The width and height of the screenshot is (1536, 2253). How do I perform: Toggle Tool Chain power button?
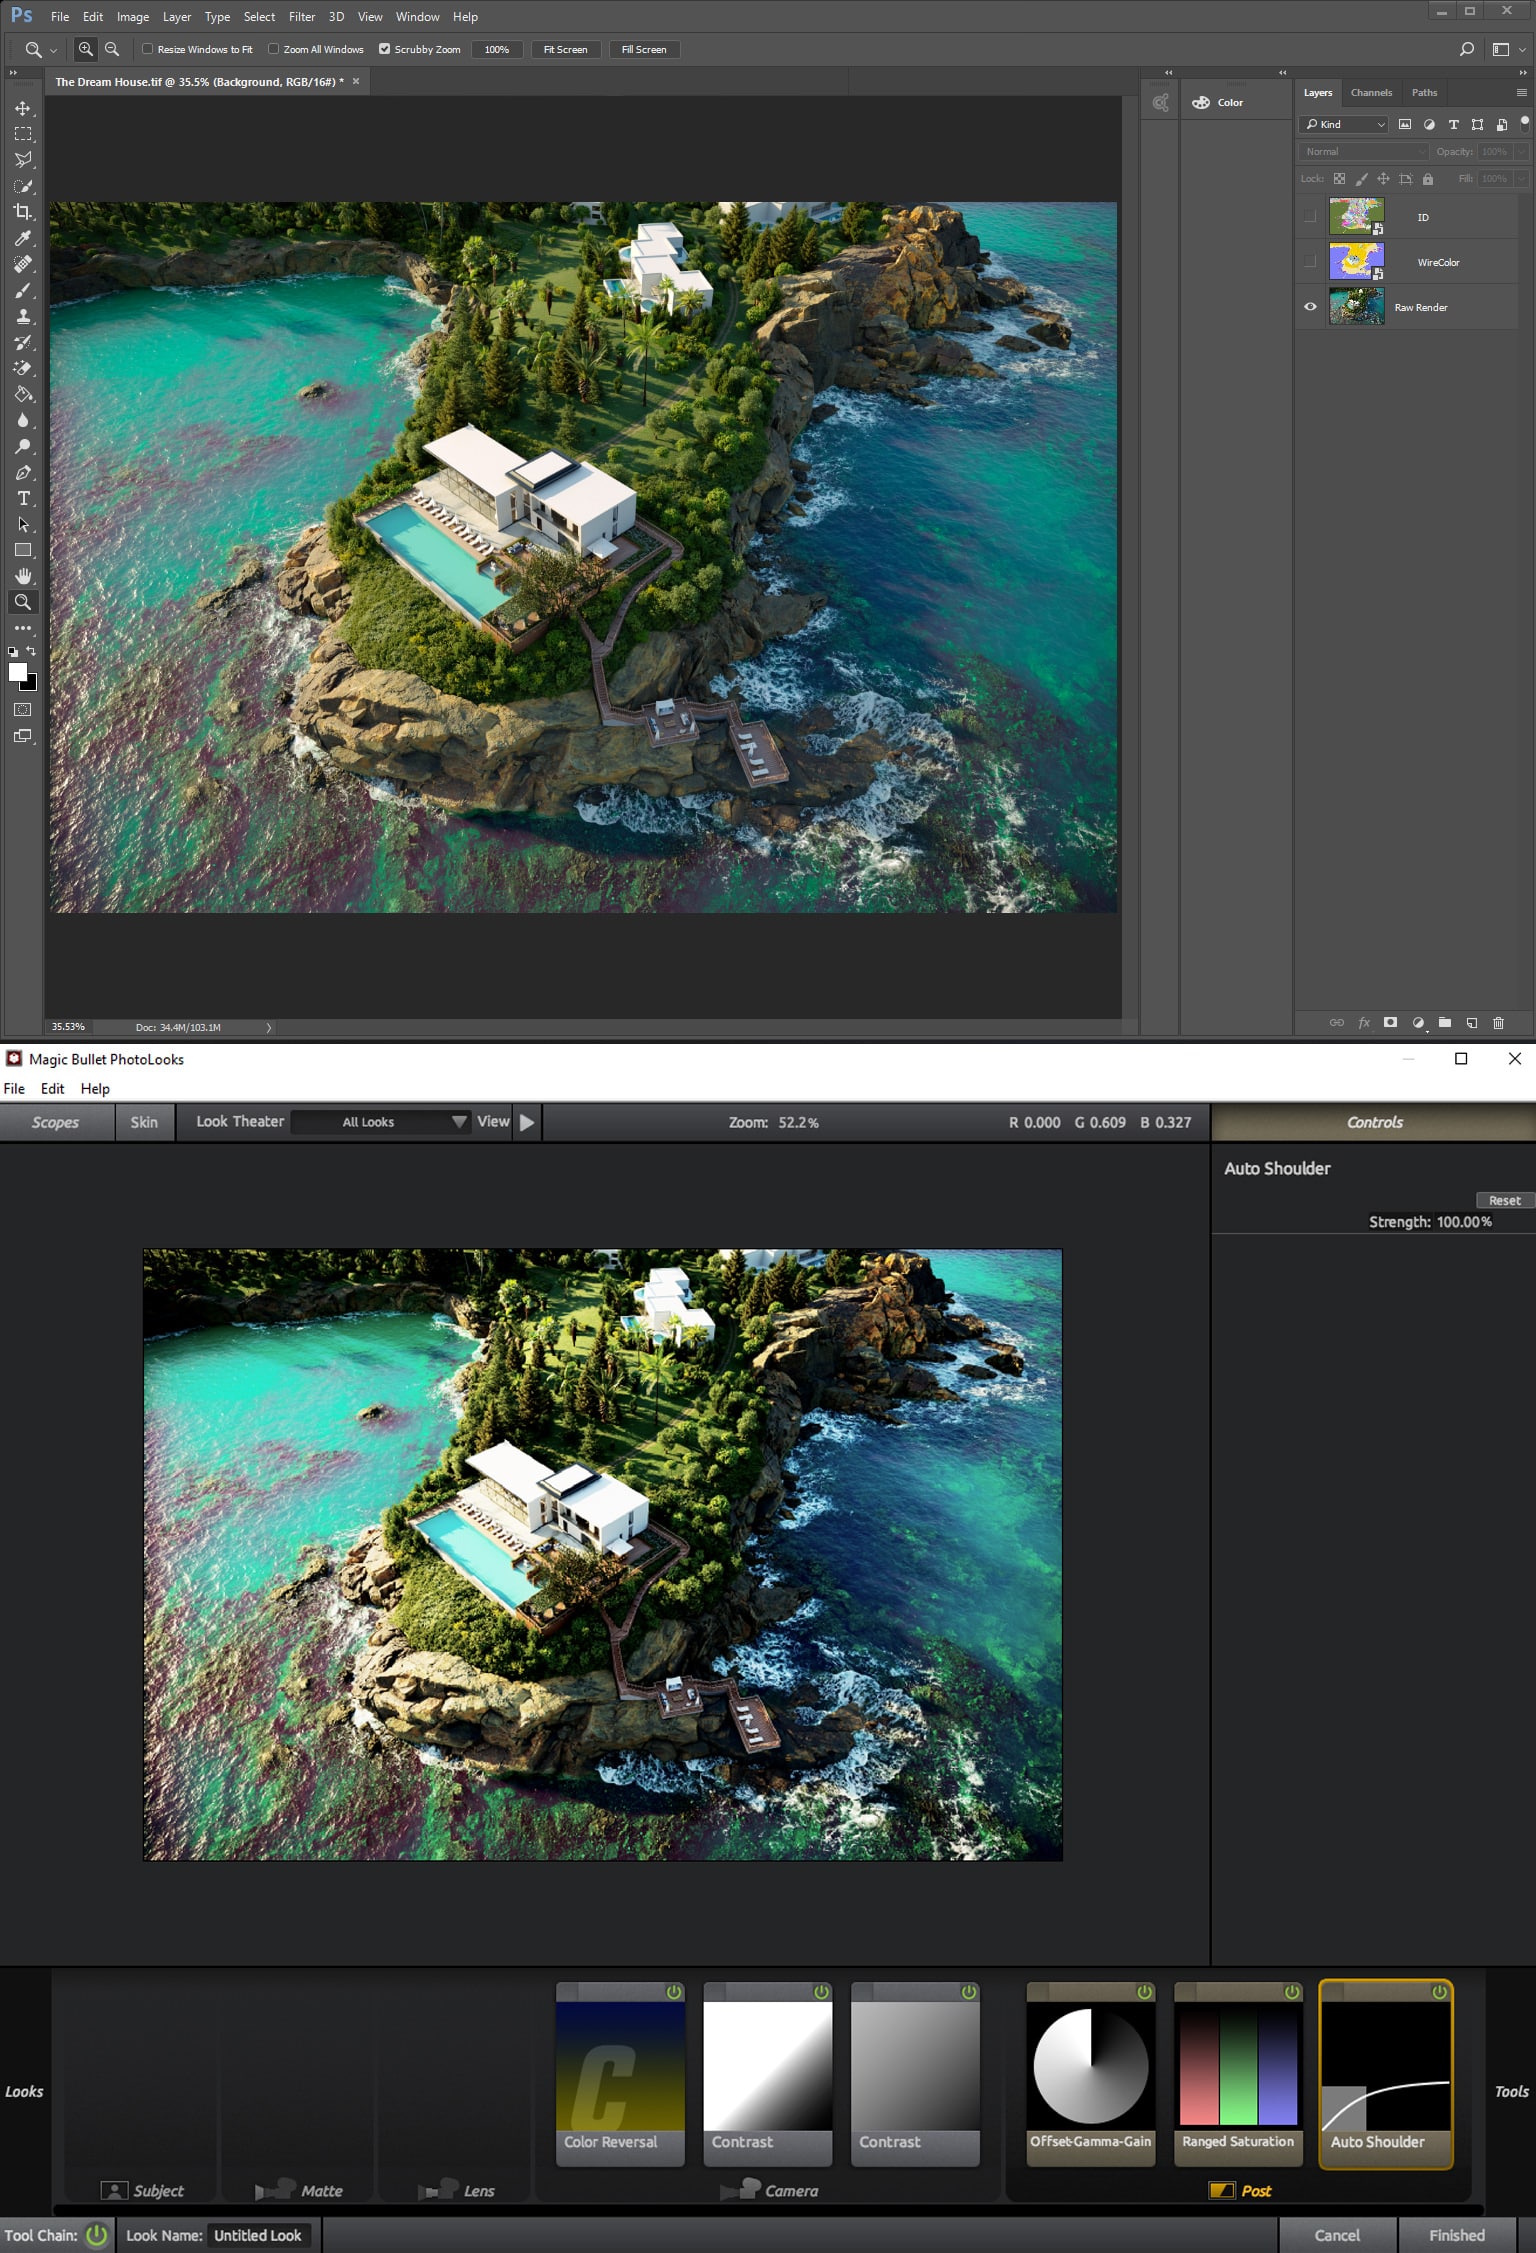click(x=97, y=2235)
